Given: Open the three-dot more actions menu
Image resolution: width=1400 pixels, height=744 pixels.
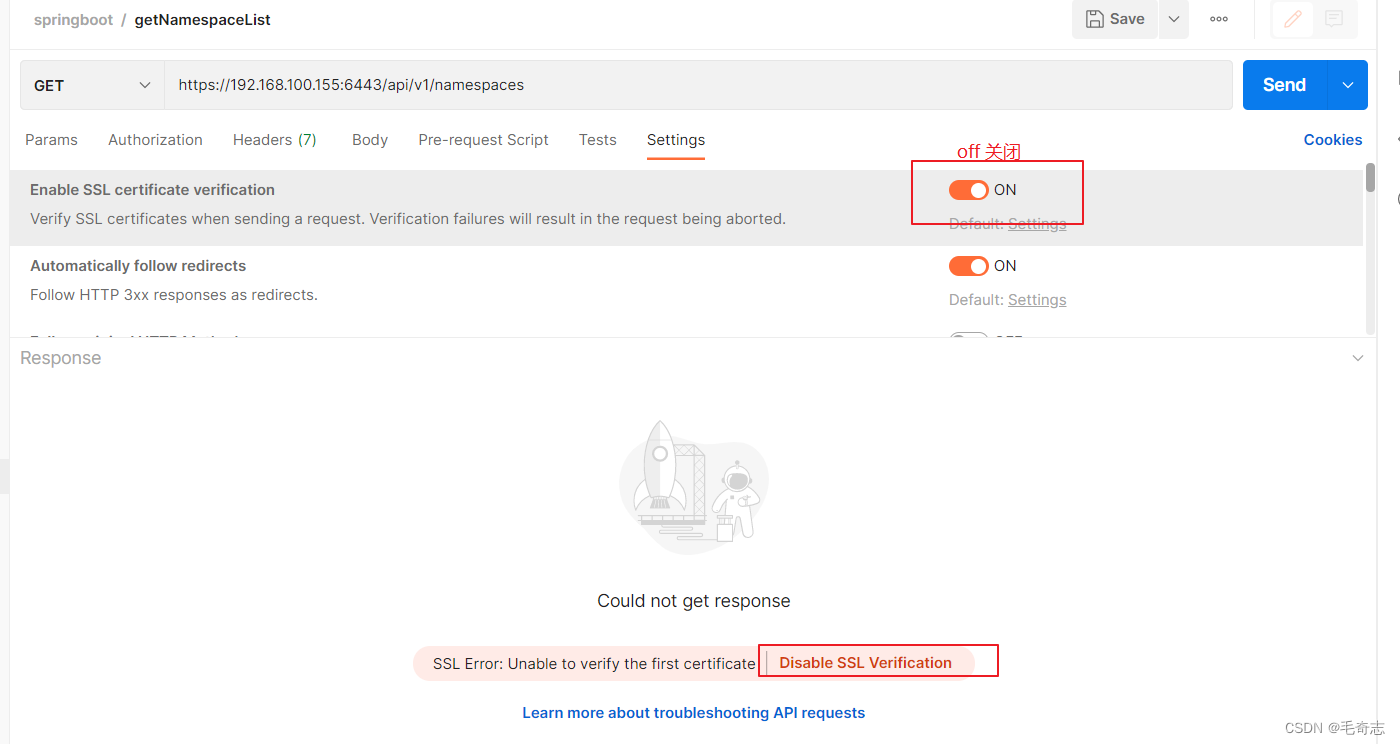Looking at the screenshot, I should (1219, 19).
